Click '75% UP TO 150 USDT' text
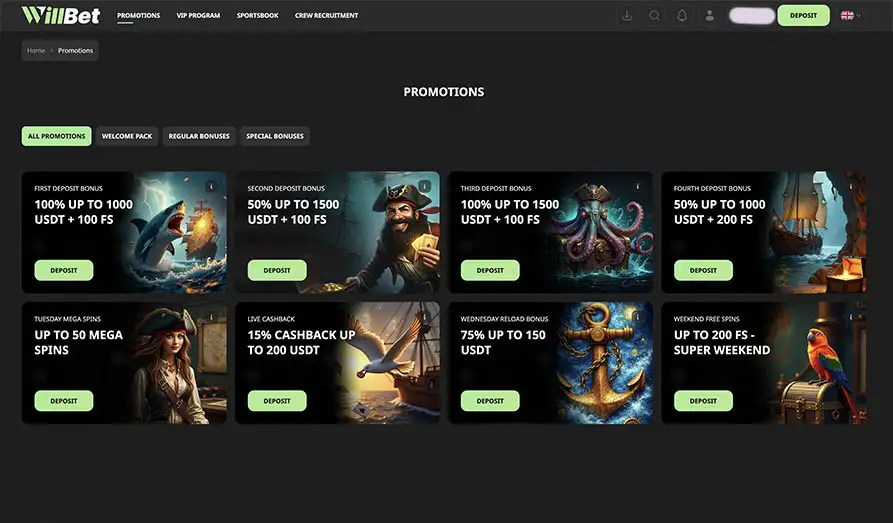The height and width of the screenshot is (523, 893). (x=503, y=342)
